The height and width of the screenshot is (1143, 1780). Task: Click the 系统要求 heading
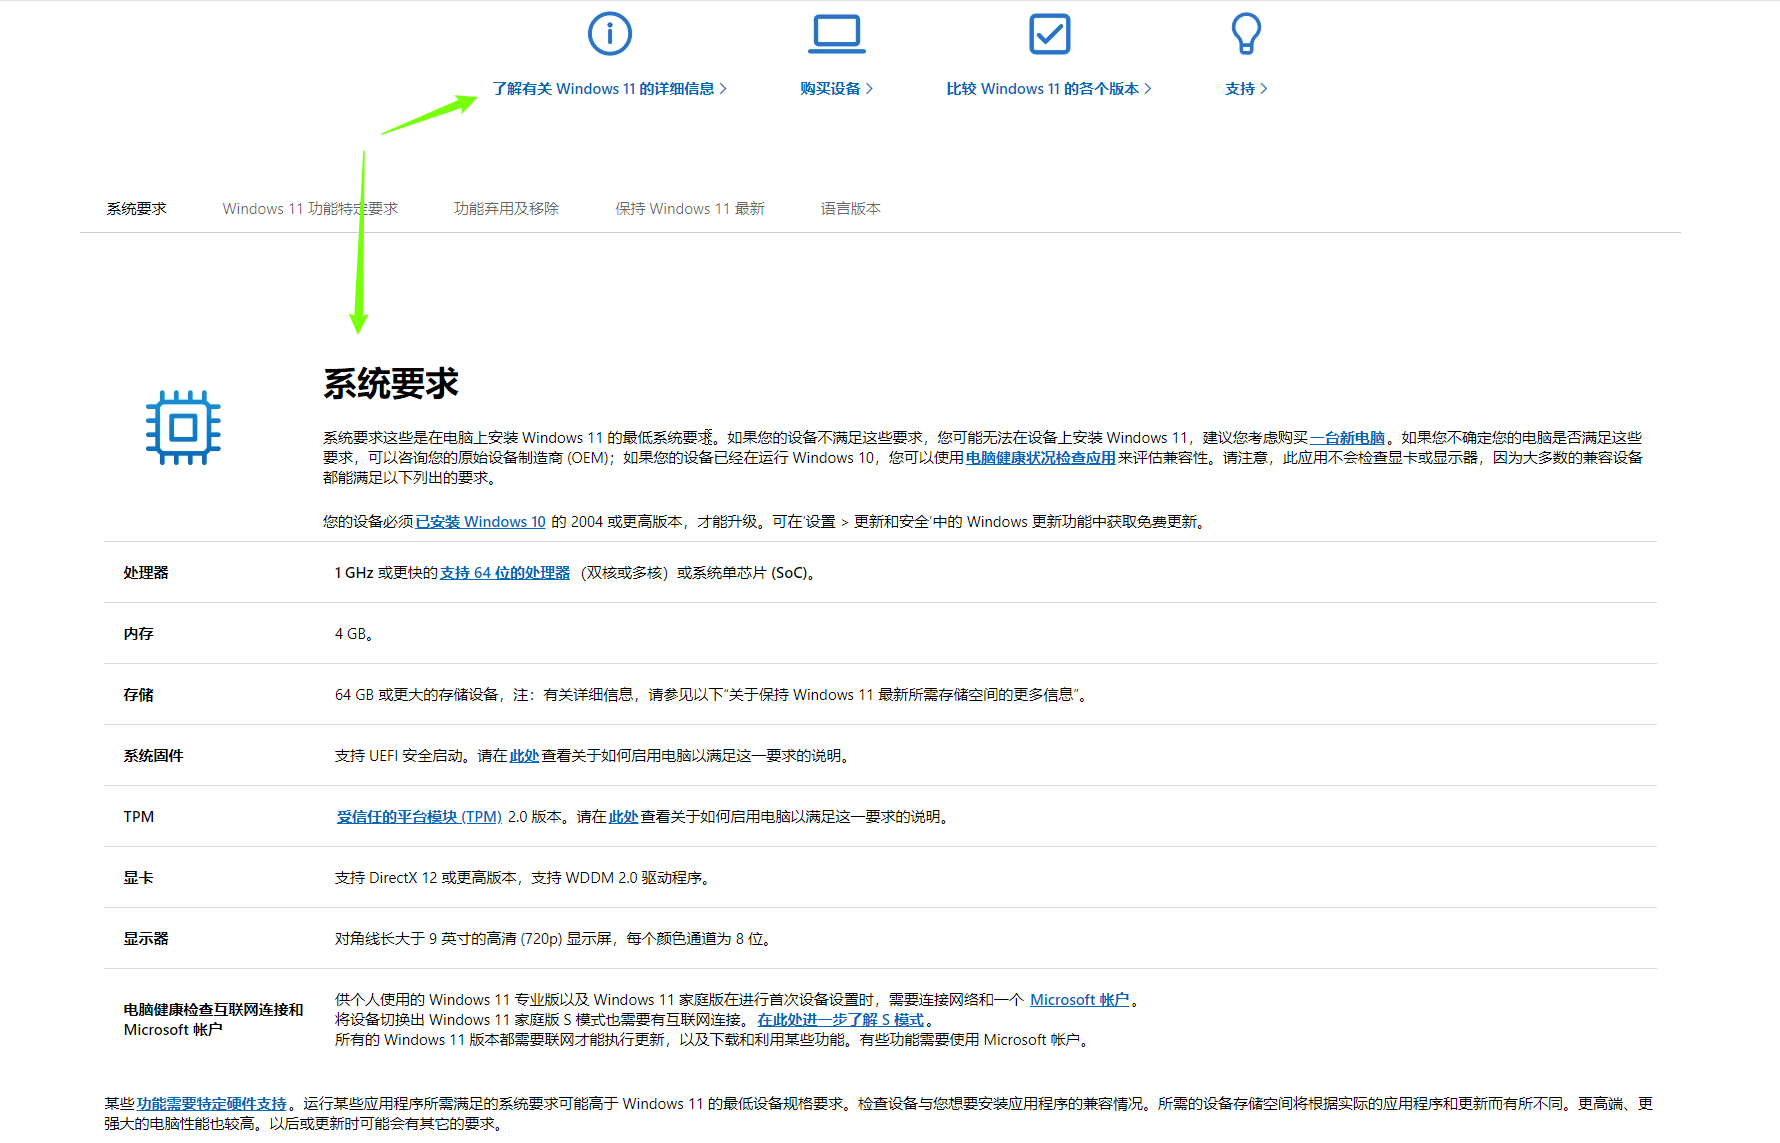[391, 384]
